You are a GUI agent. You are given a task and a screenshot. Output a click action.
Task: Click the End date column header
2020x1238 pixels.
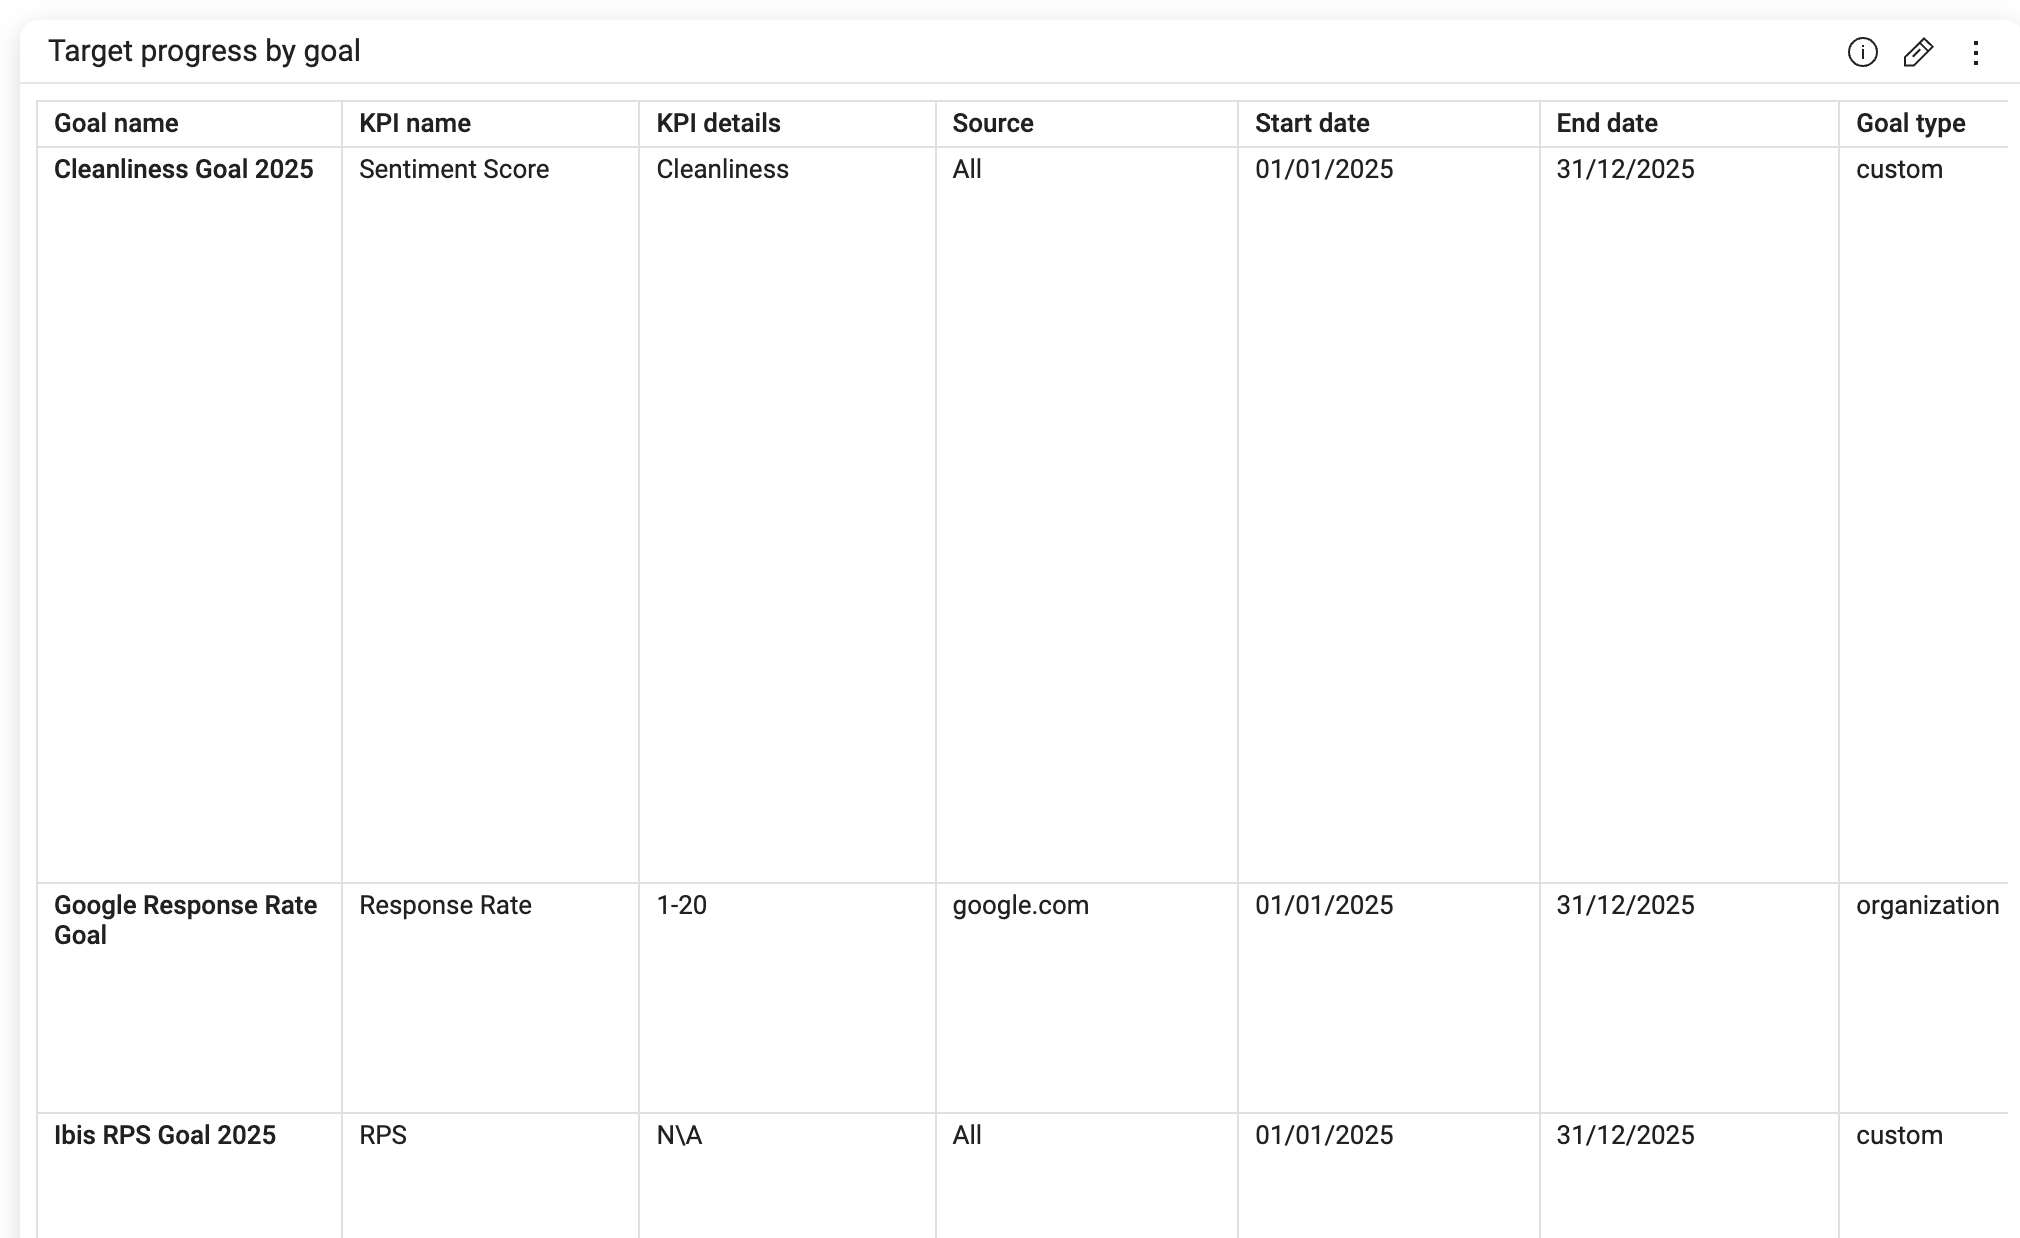pos(1606,123)
